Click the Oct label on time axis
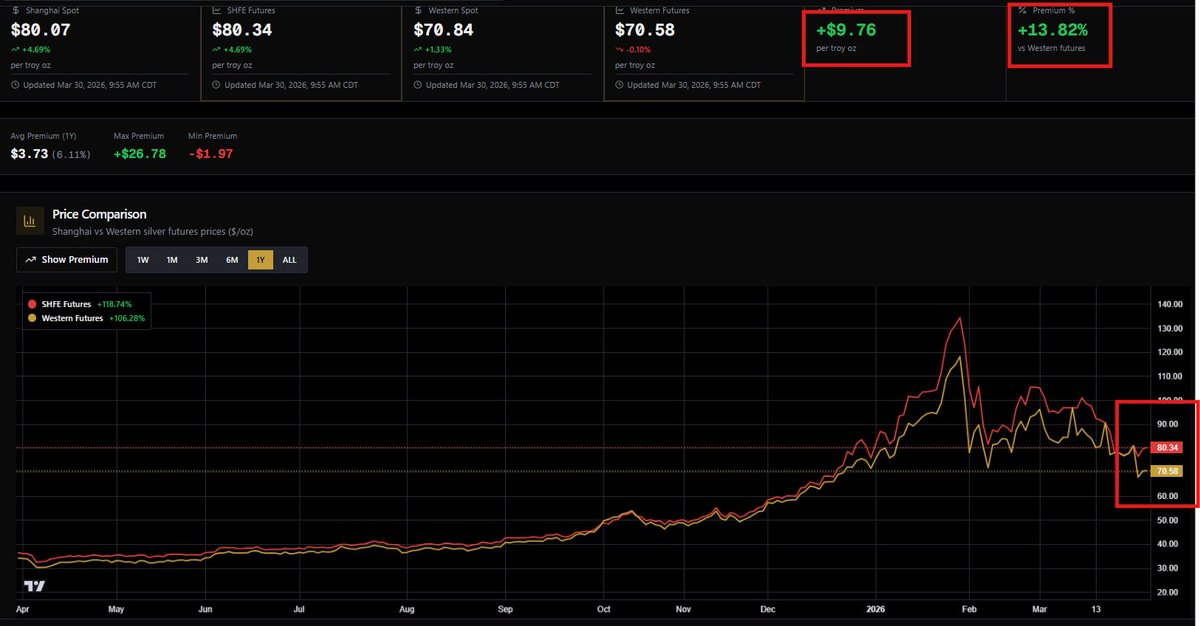 603,608
